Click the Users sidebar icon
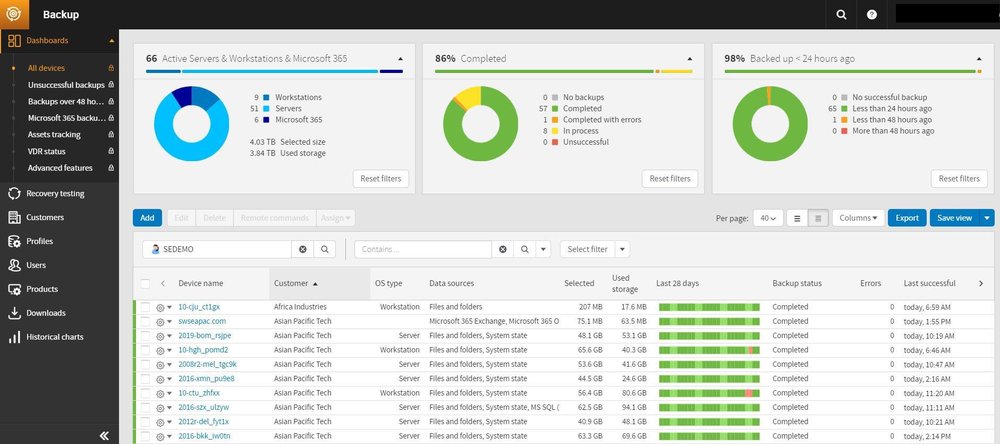Image resolution: width=1000 pixels, height=444 pixels. click(14, 265)
